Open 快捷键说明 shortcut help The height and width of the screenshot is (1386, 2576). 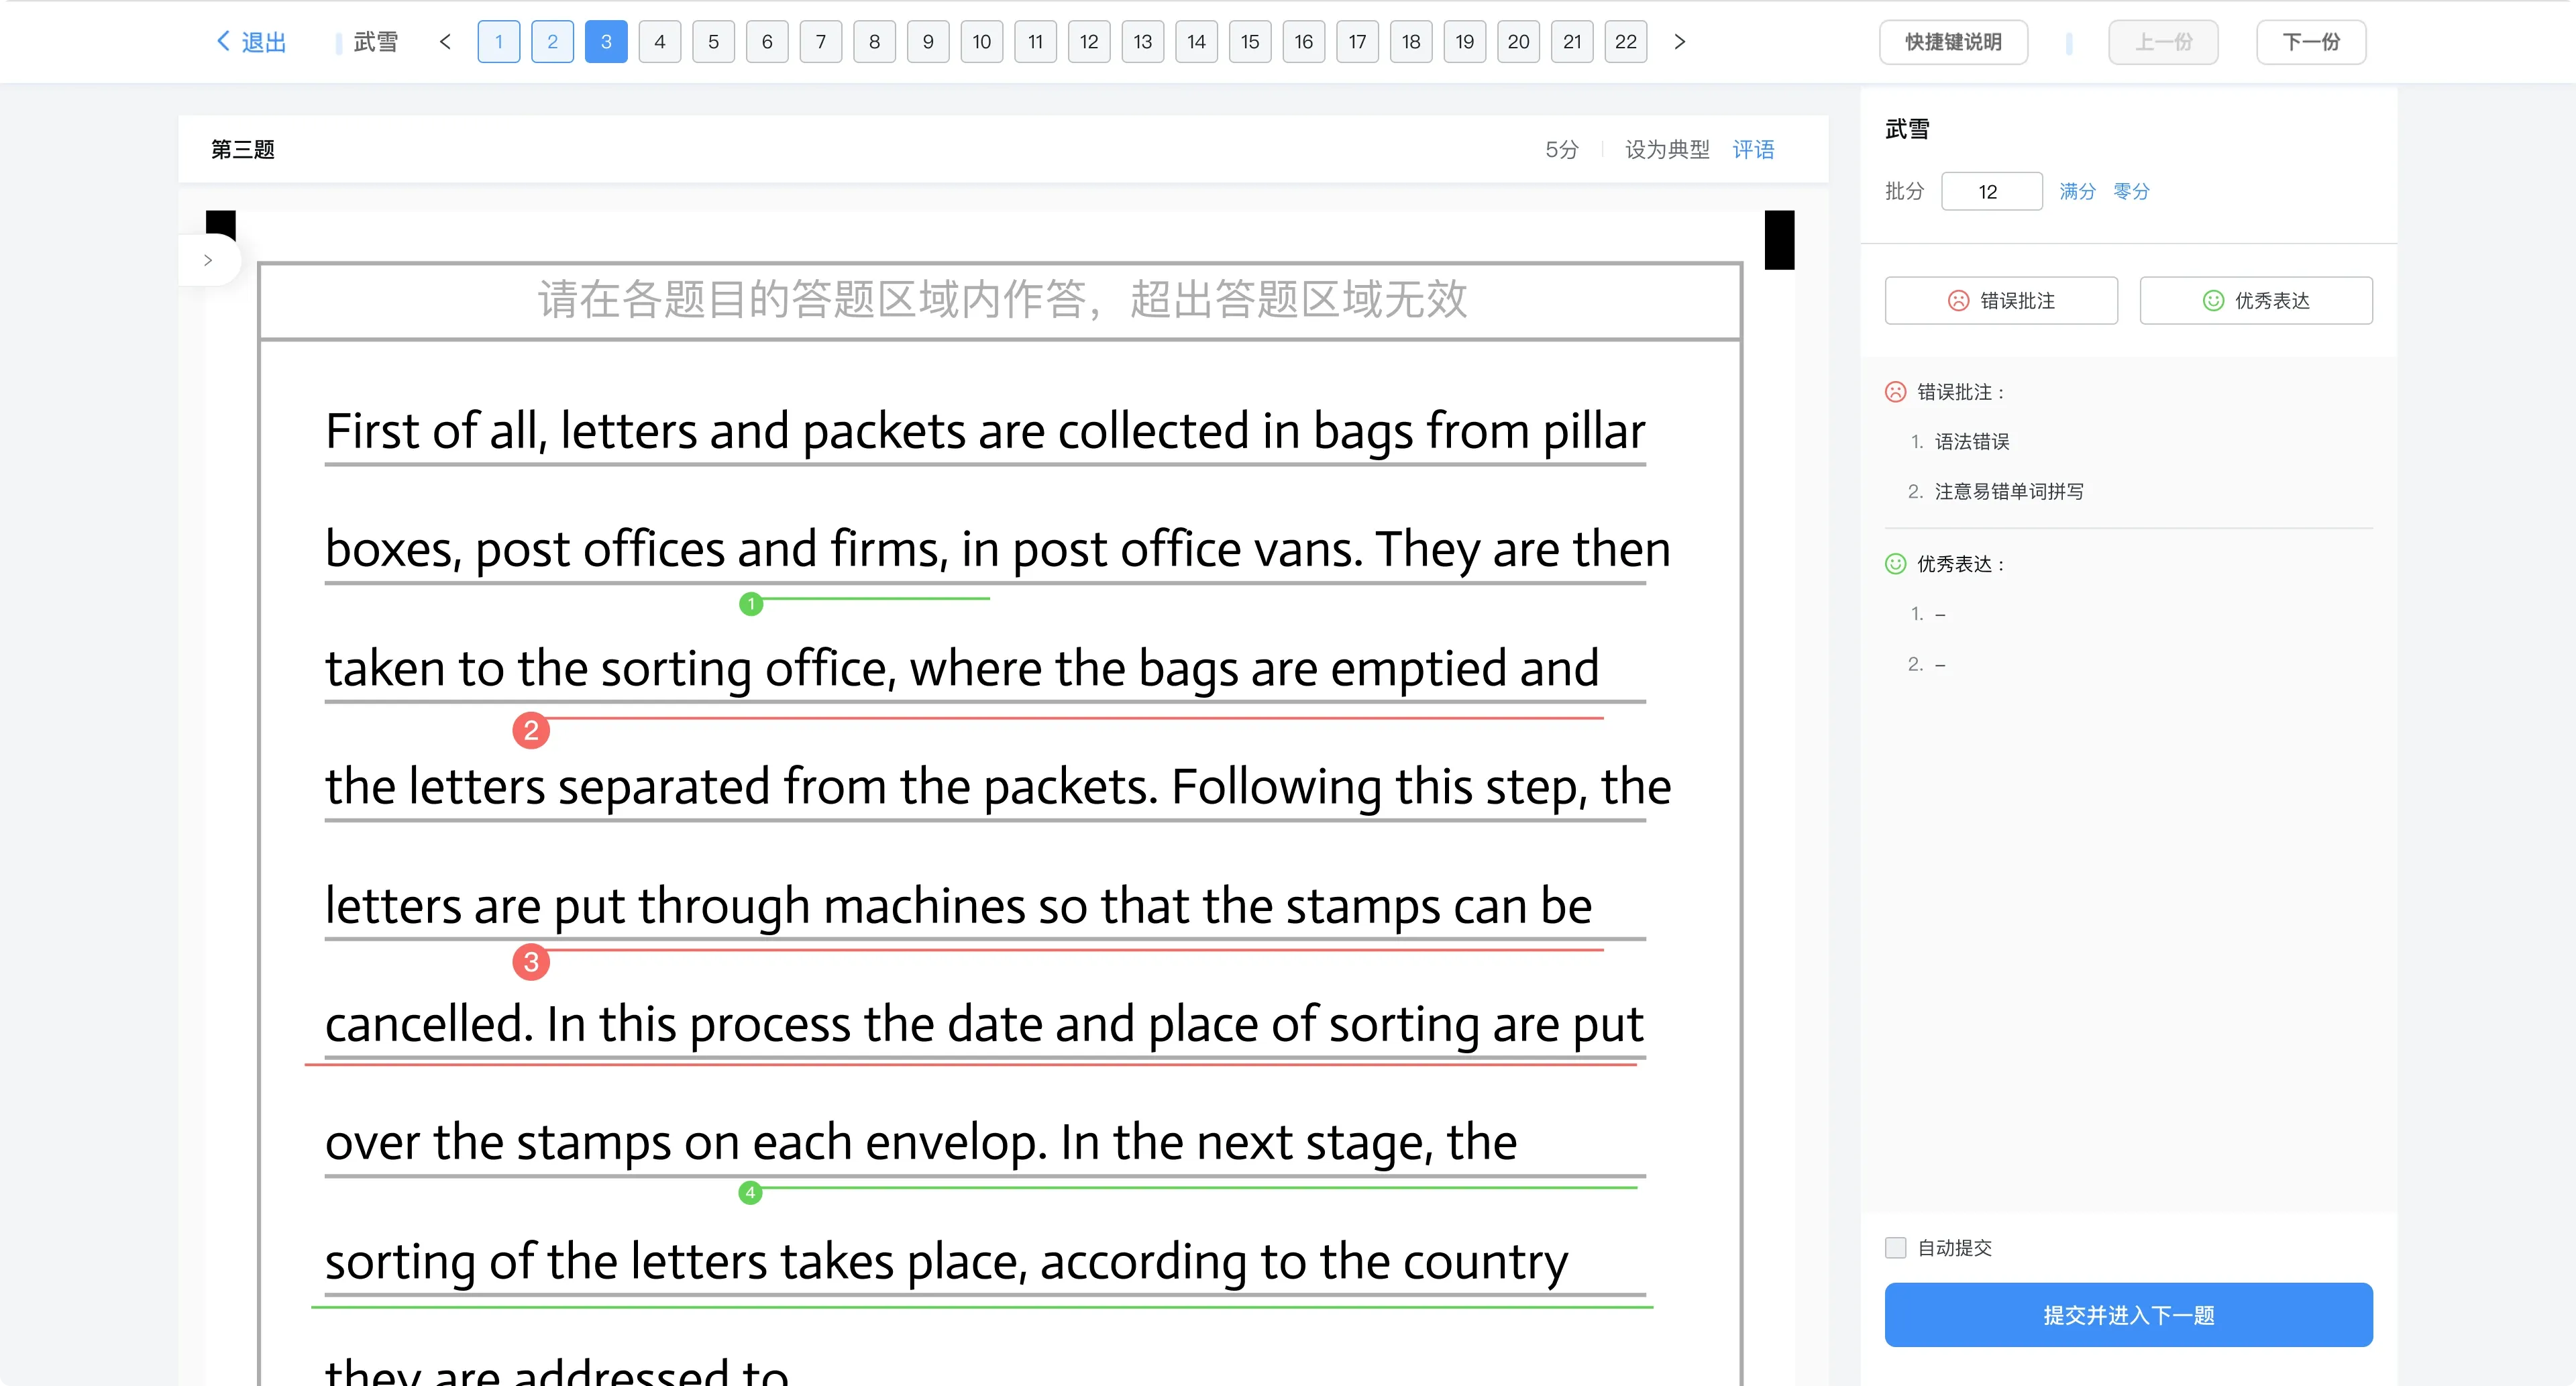coord(1953,42)
